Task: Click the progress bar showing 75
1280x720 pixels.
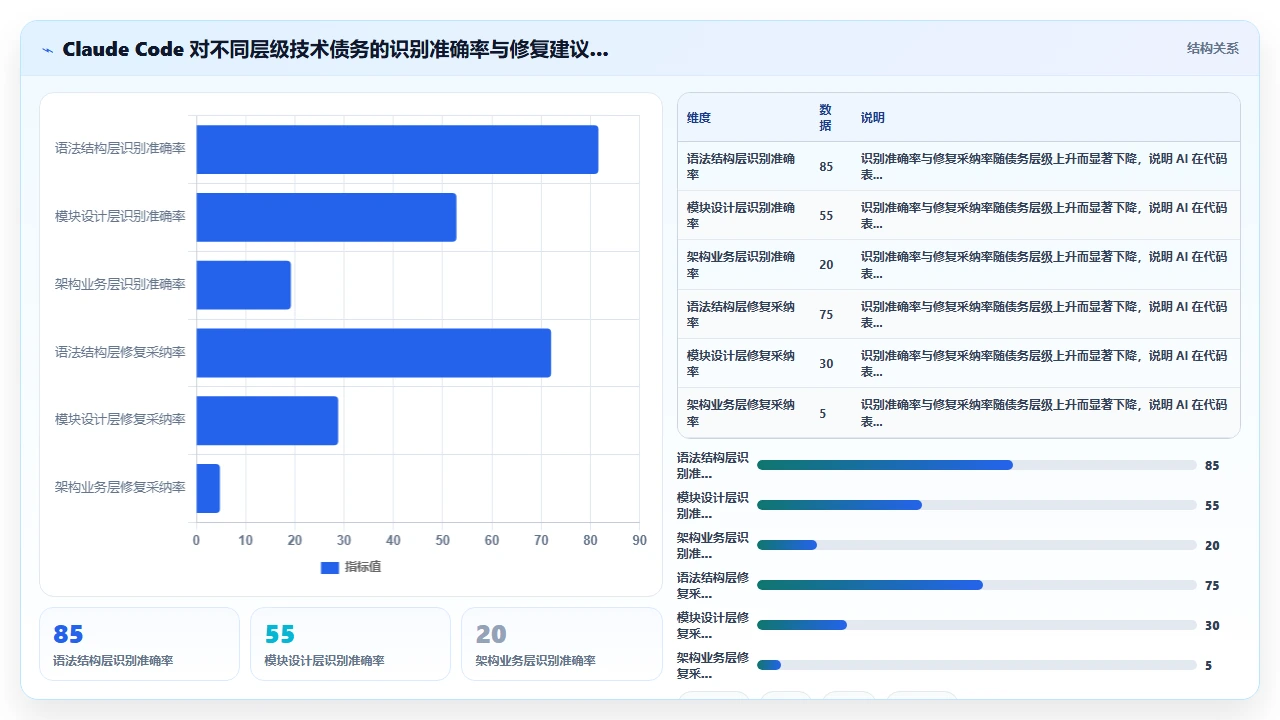Action: pyautogui.click(x=977, y=585)
